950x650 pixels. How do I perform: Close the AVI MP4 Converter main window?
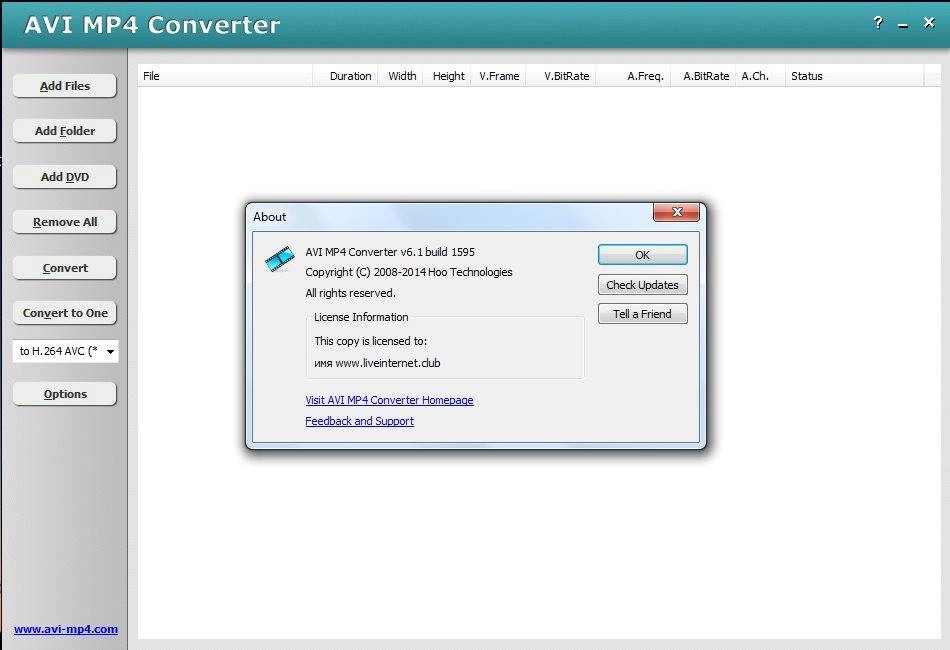pyautogui.click(x=929, y=22)
